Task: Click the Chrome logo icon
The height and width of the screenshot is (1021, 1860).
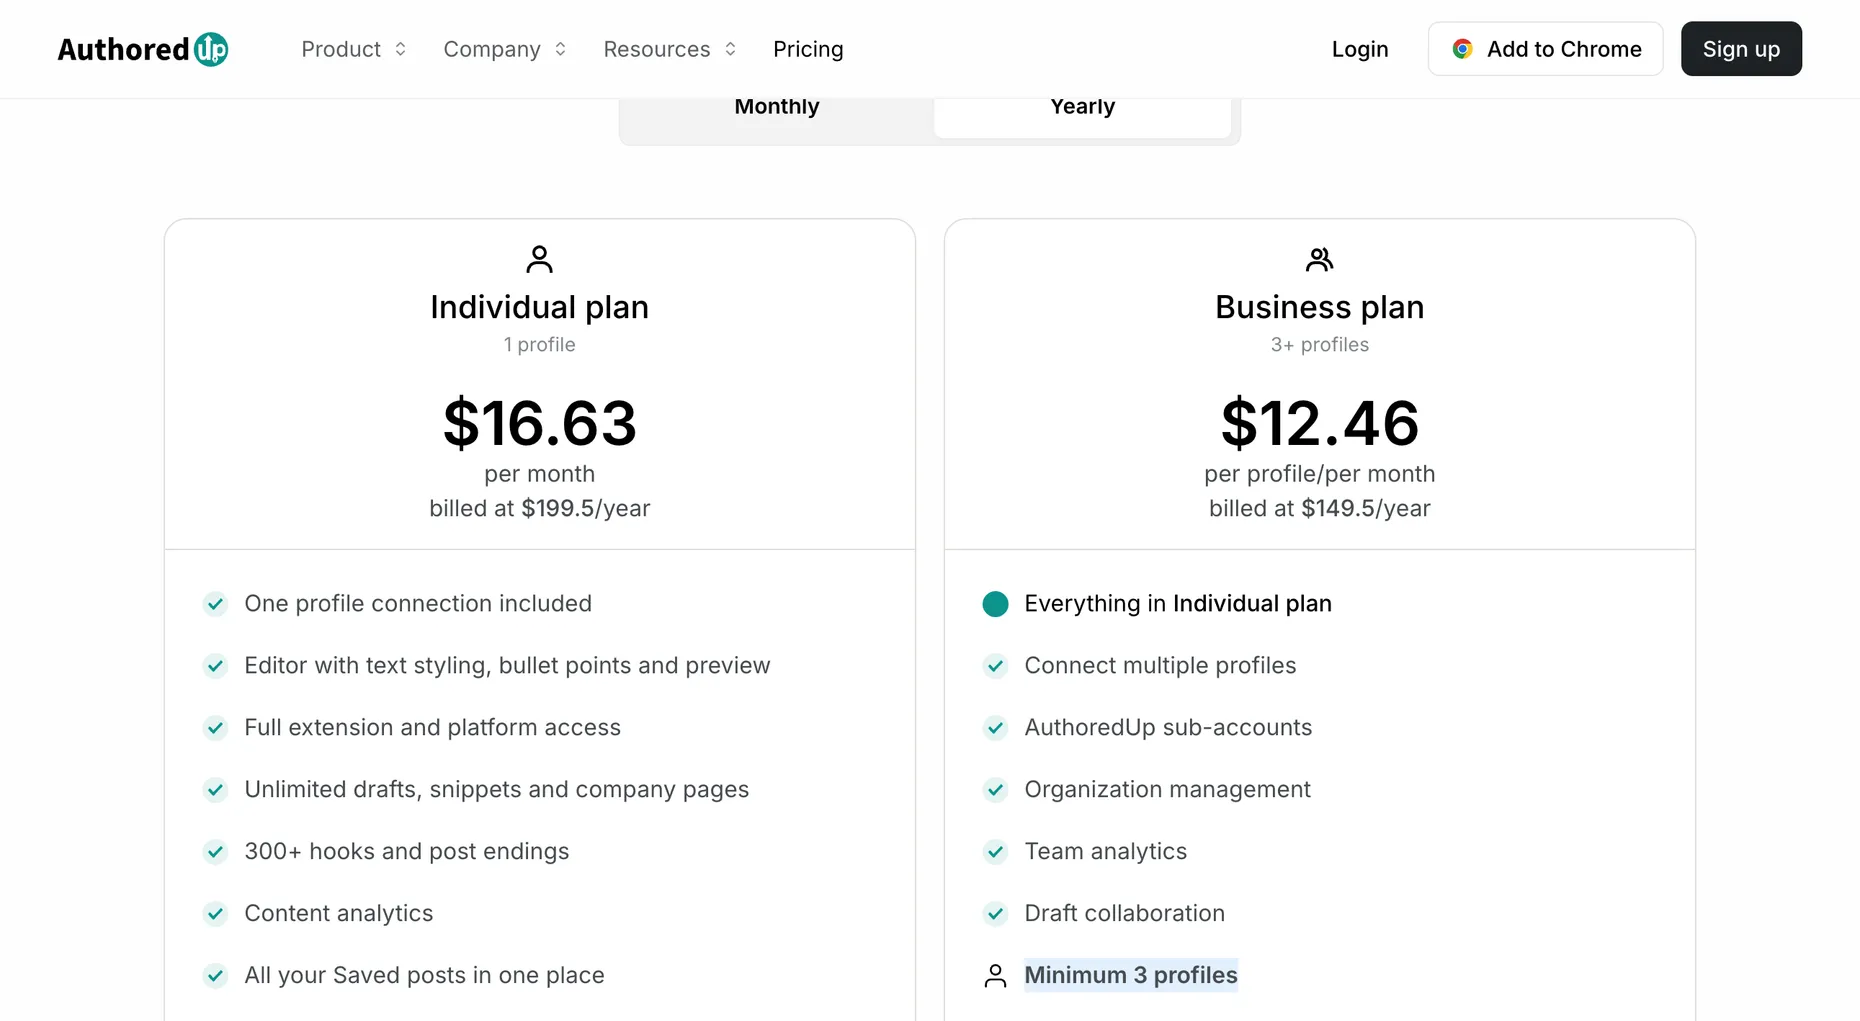Action: 1462,49
